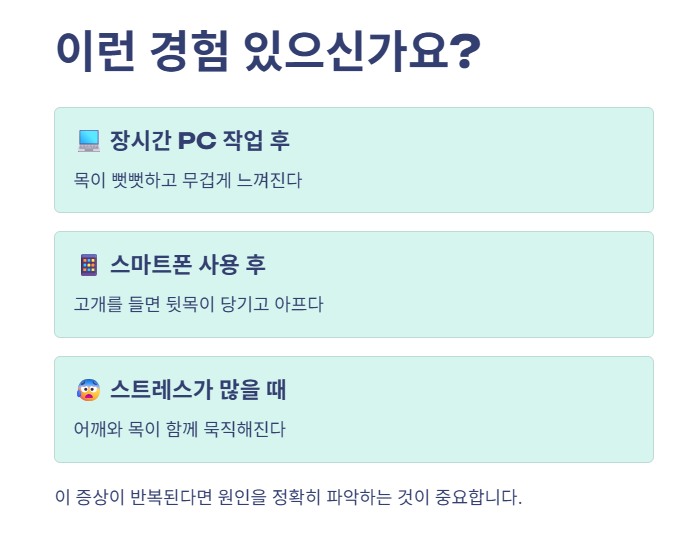This screenshot has width=697, height=549.
Task: Click the title 스마트폰 사용 후
Action: tap(188, 265)
